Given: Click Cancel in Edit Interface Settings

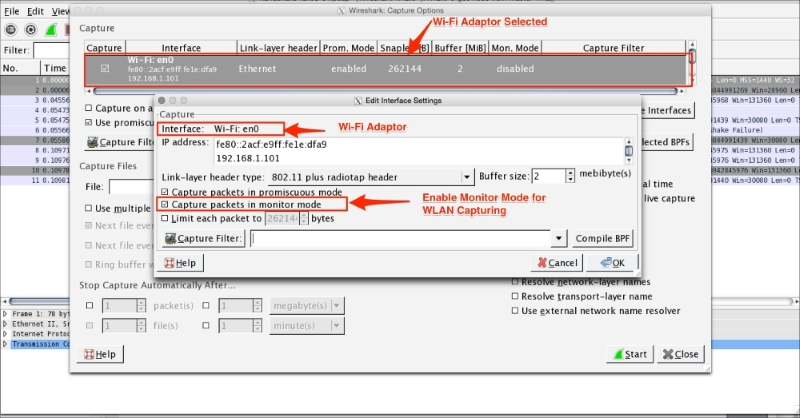Looking at the screenshot, I should pos(557,263).
